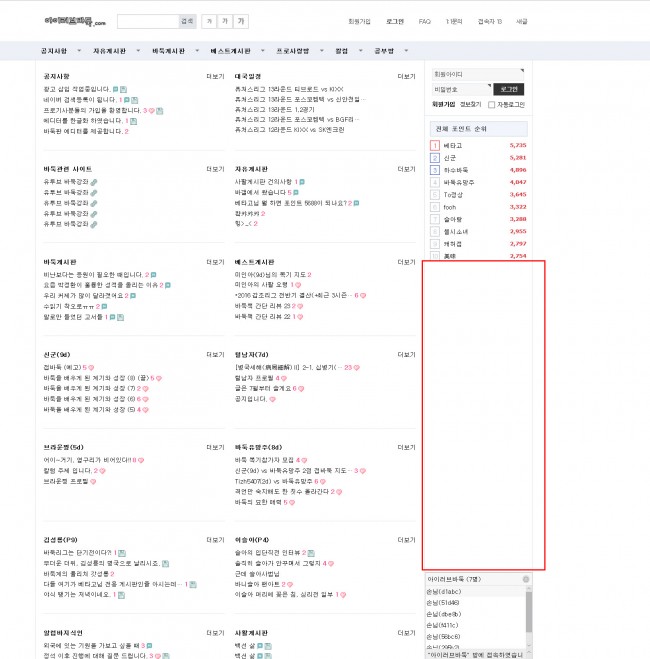Open the 공부방 navigation menu

point(384,51)
